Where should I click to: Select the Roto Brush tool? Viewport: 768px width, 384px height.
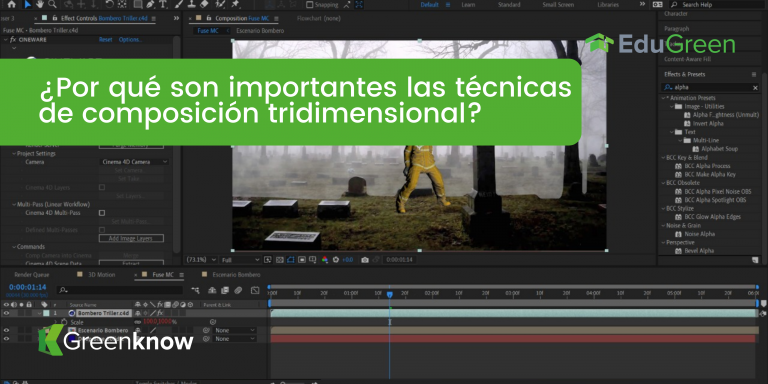pos(220,4)
